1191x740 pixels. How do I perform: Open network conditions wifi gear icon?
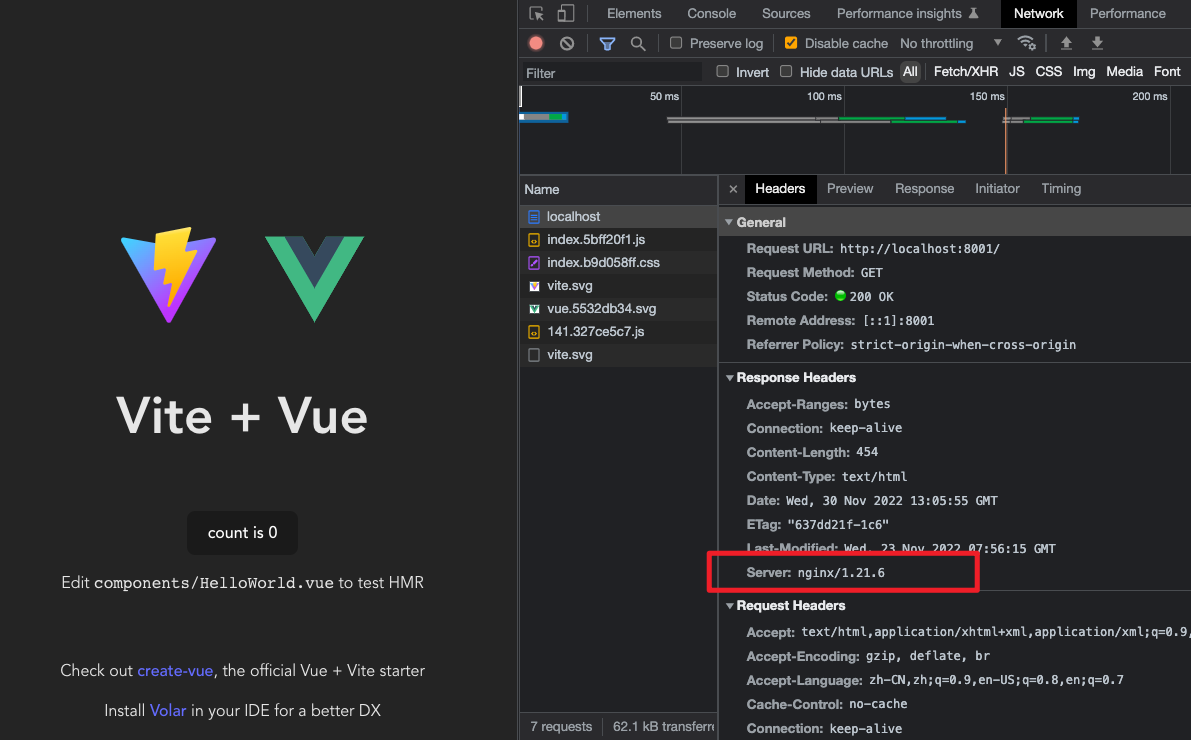(1027, 43)
